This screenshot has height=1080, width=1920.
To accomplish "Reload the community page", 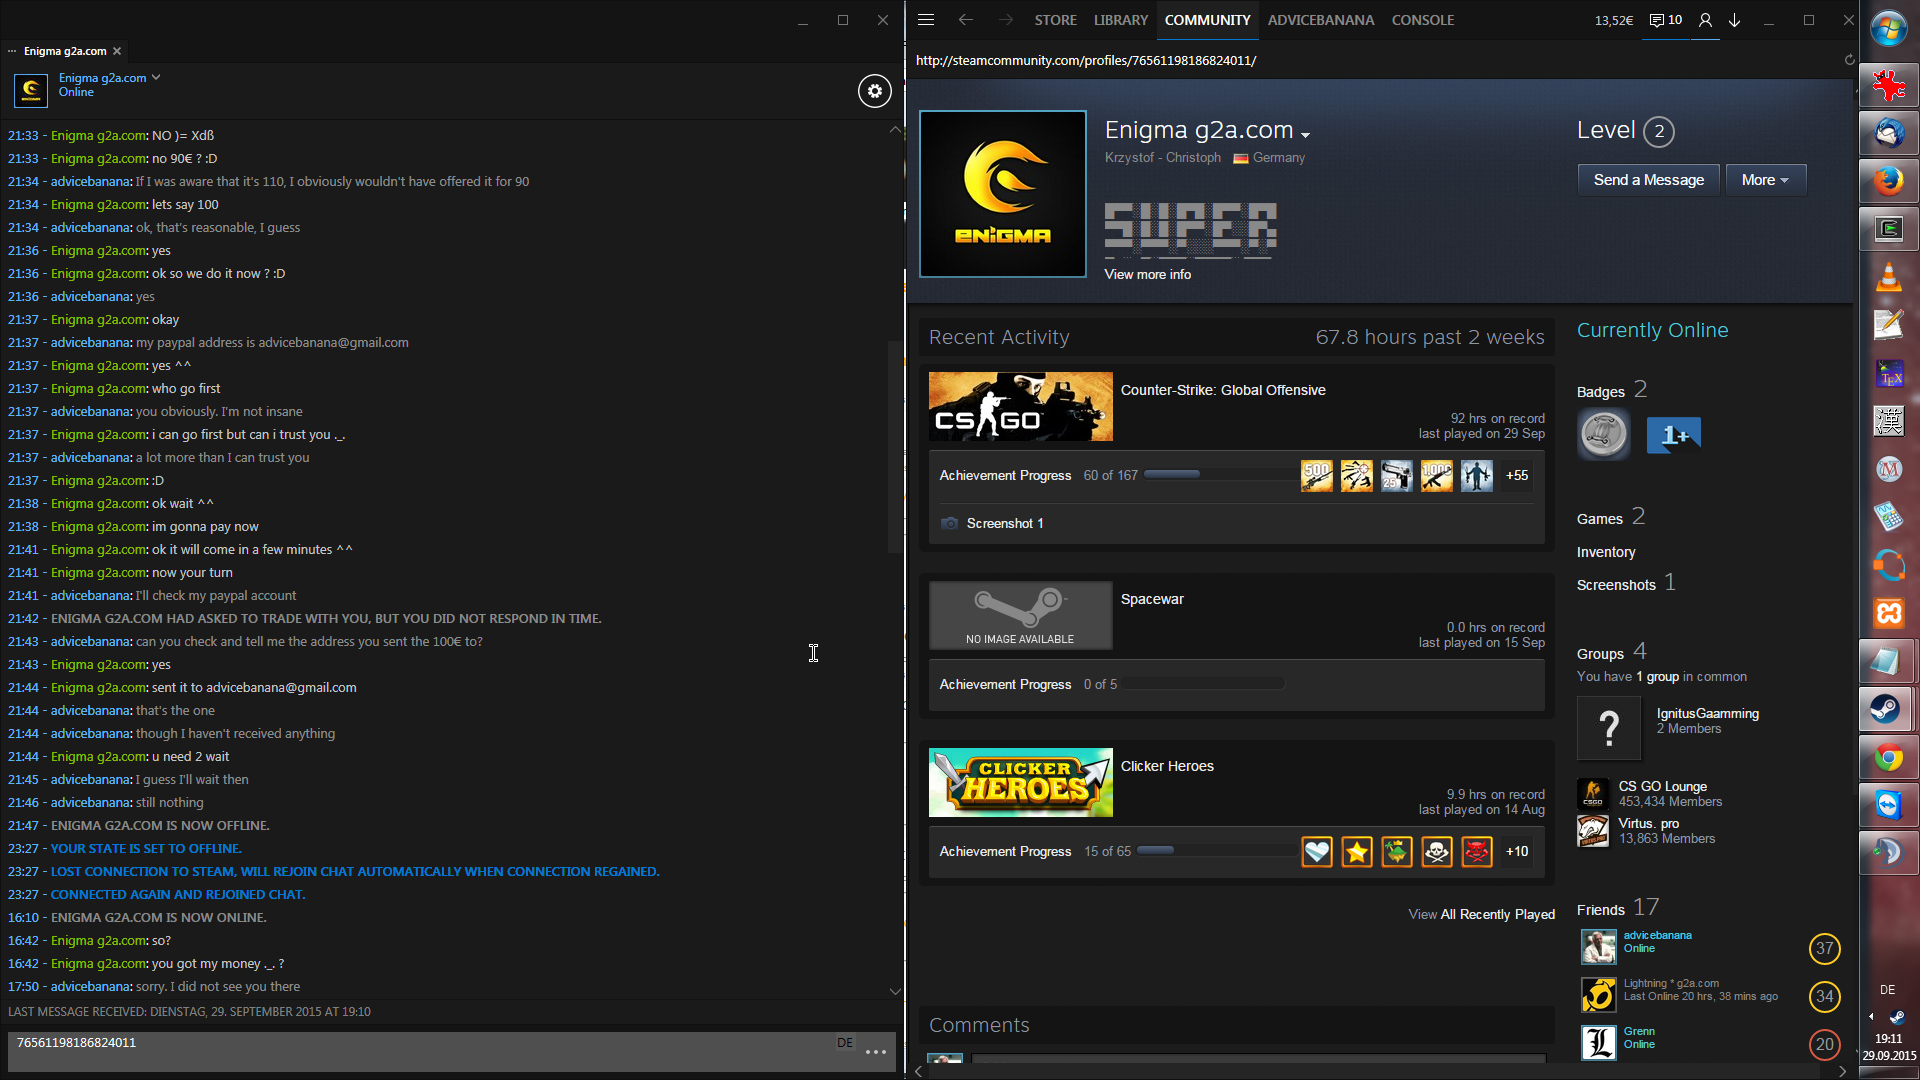I will coord(1849,60).
